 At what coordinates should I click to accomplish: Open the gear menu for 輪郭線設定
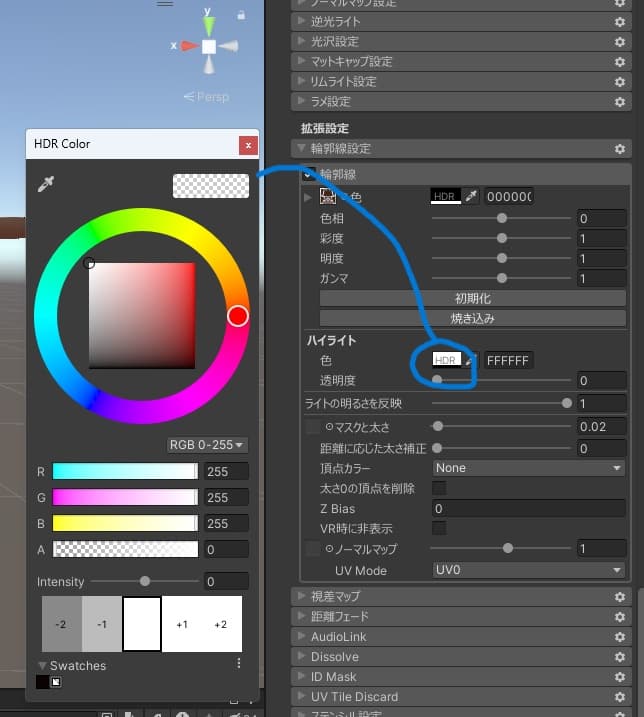620,149
